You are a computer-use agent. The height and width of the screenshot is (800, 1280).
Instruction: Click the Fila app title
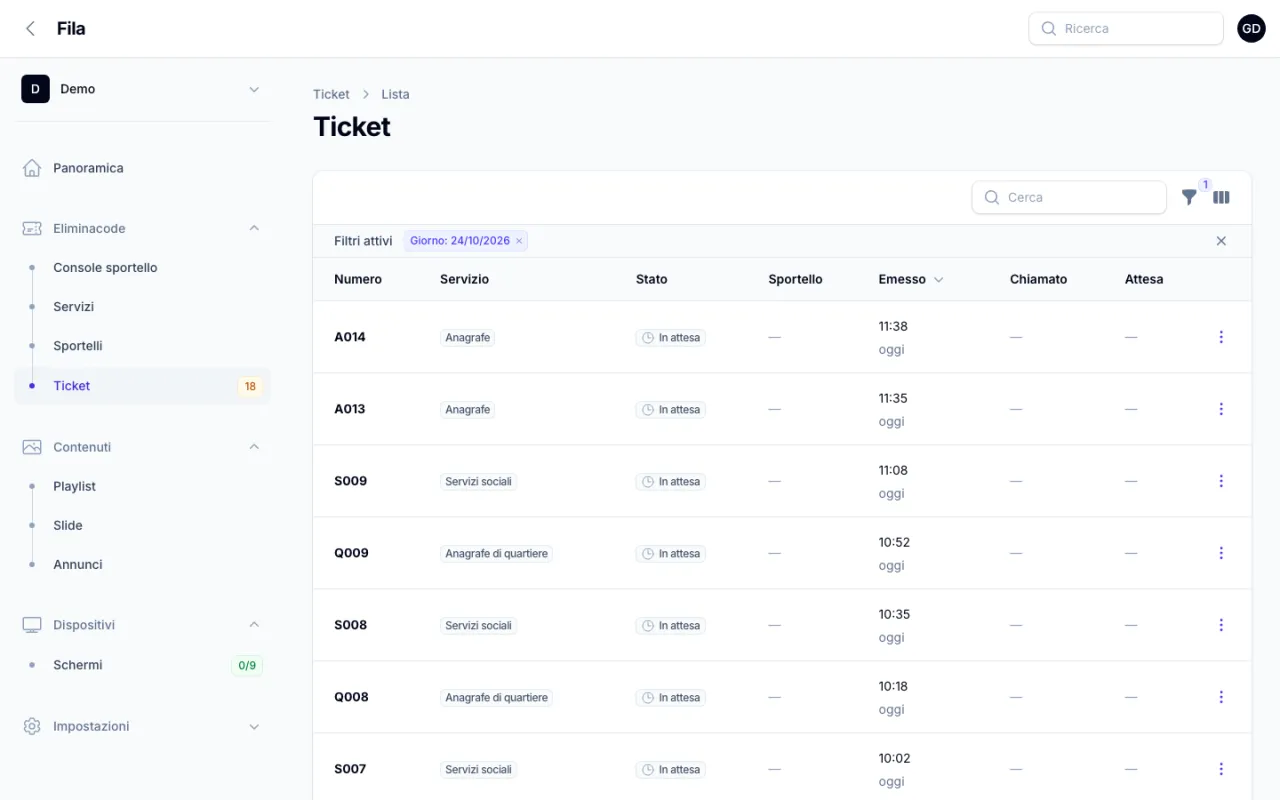[x=71, y=29]
